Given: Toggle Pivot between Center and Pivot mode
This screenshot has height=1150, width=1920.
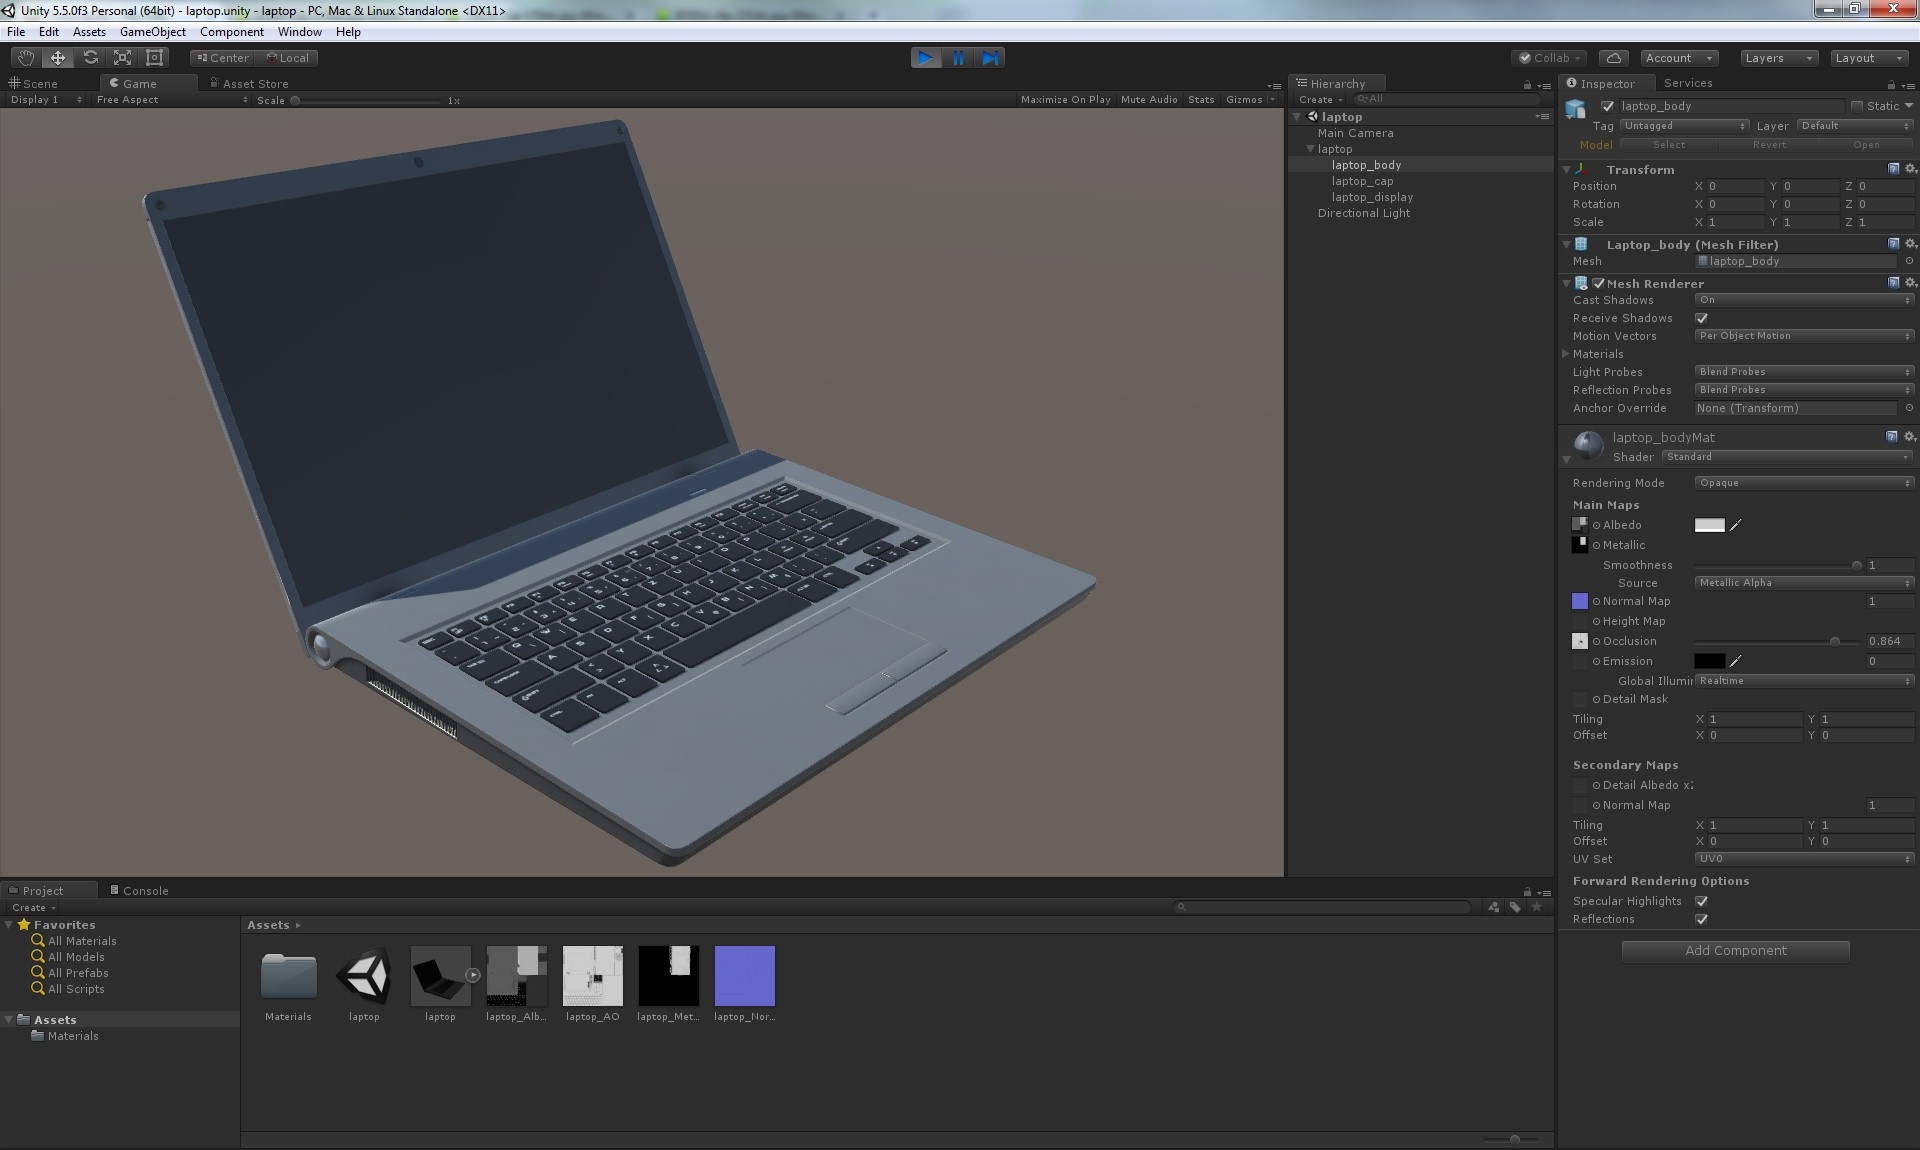Looking at the screenshot, I should tap(221, 57).
